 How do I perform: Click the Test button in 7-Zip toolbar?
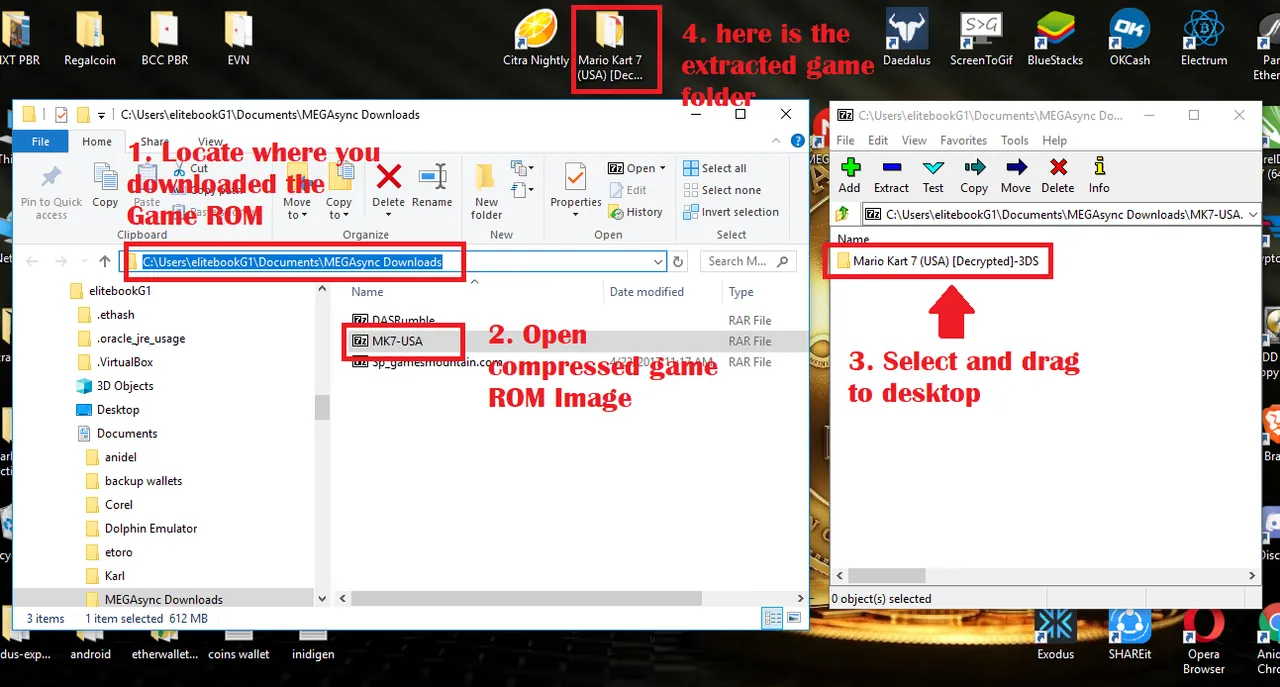[933, 175]
